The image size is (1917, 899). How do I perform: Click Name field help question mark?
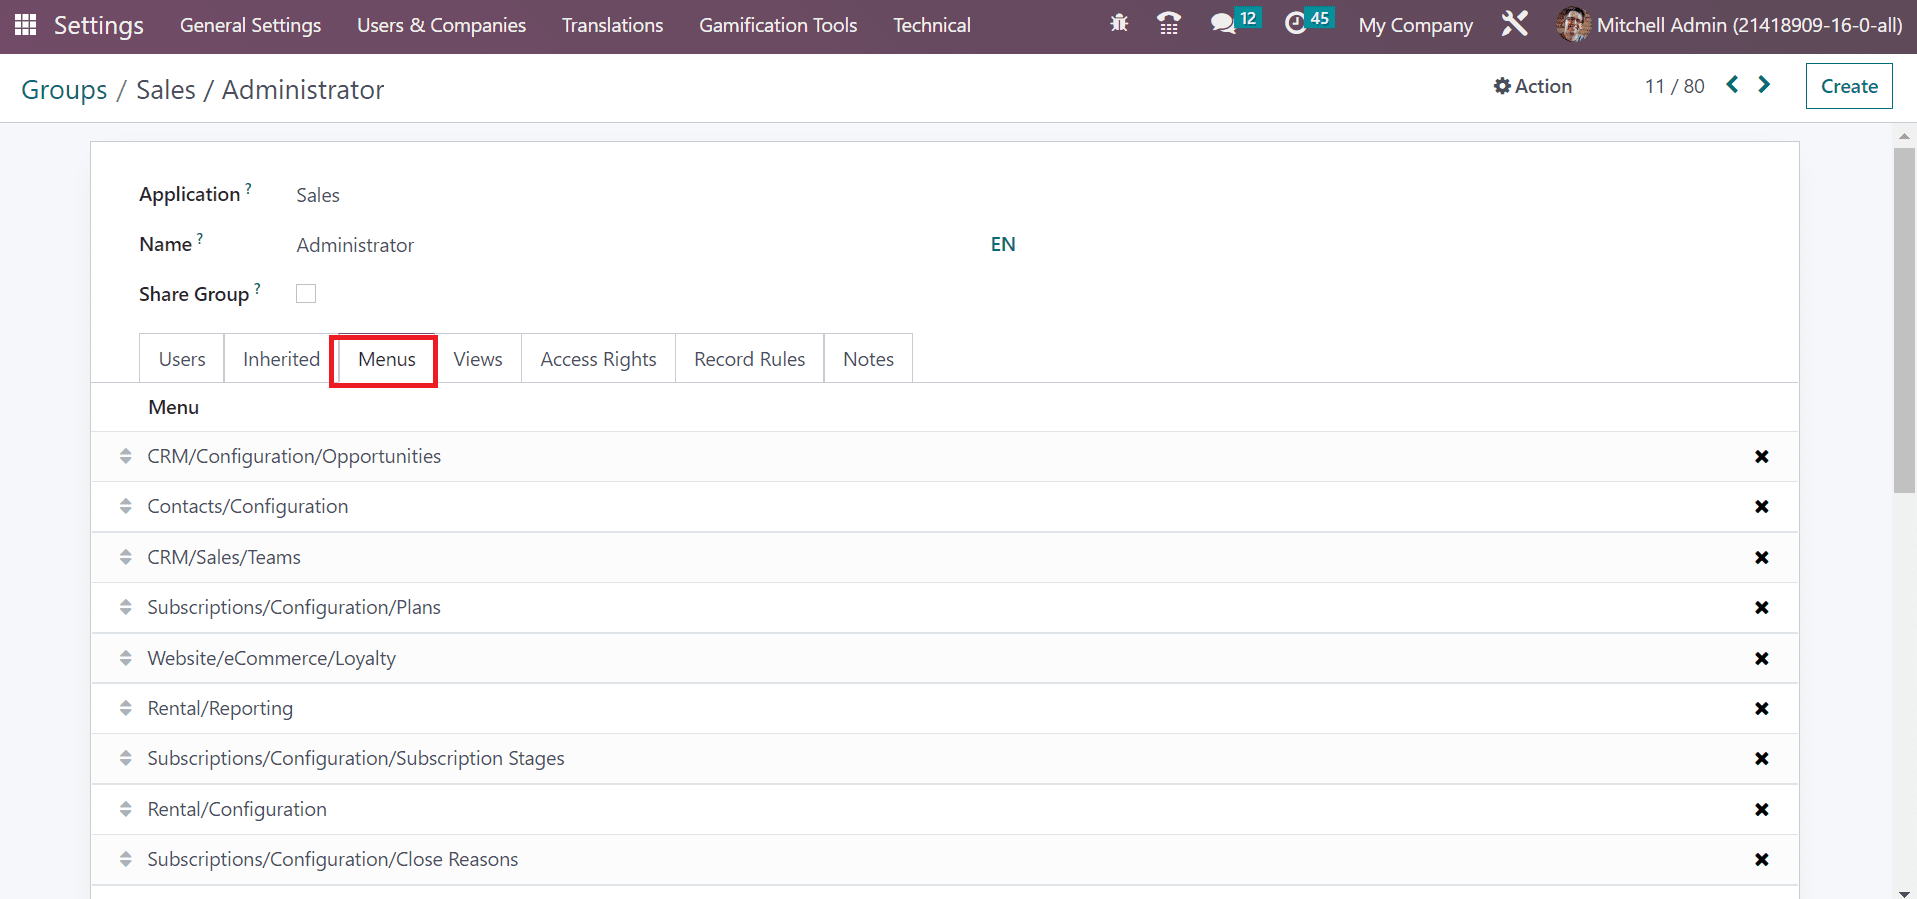click(200, 238)
